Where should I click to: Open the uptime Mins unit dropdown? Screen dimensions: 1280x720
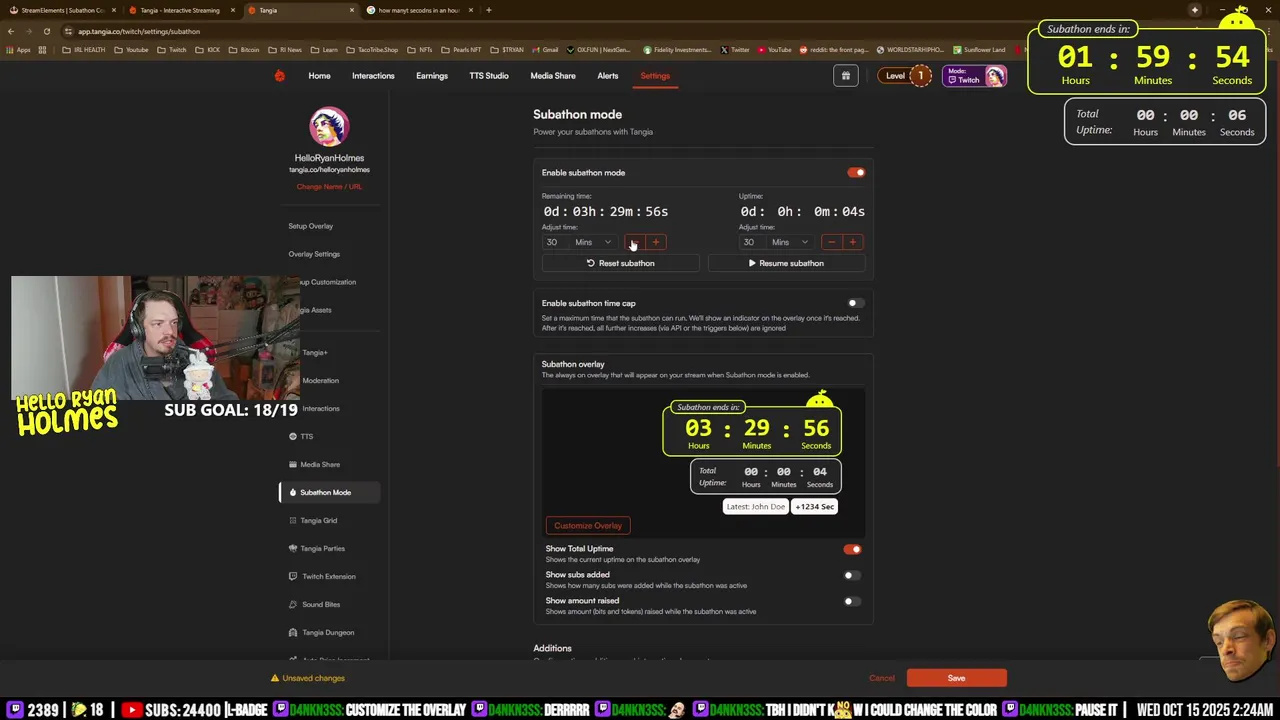coord(789,242)
